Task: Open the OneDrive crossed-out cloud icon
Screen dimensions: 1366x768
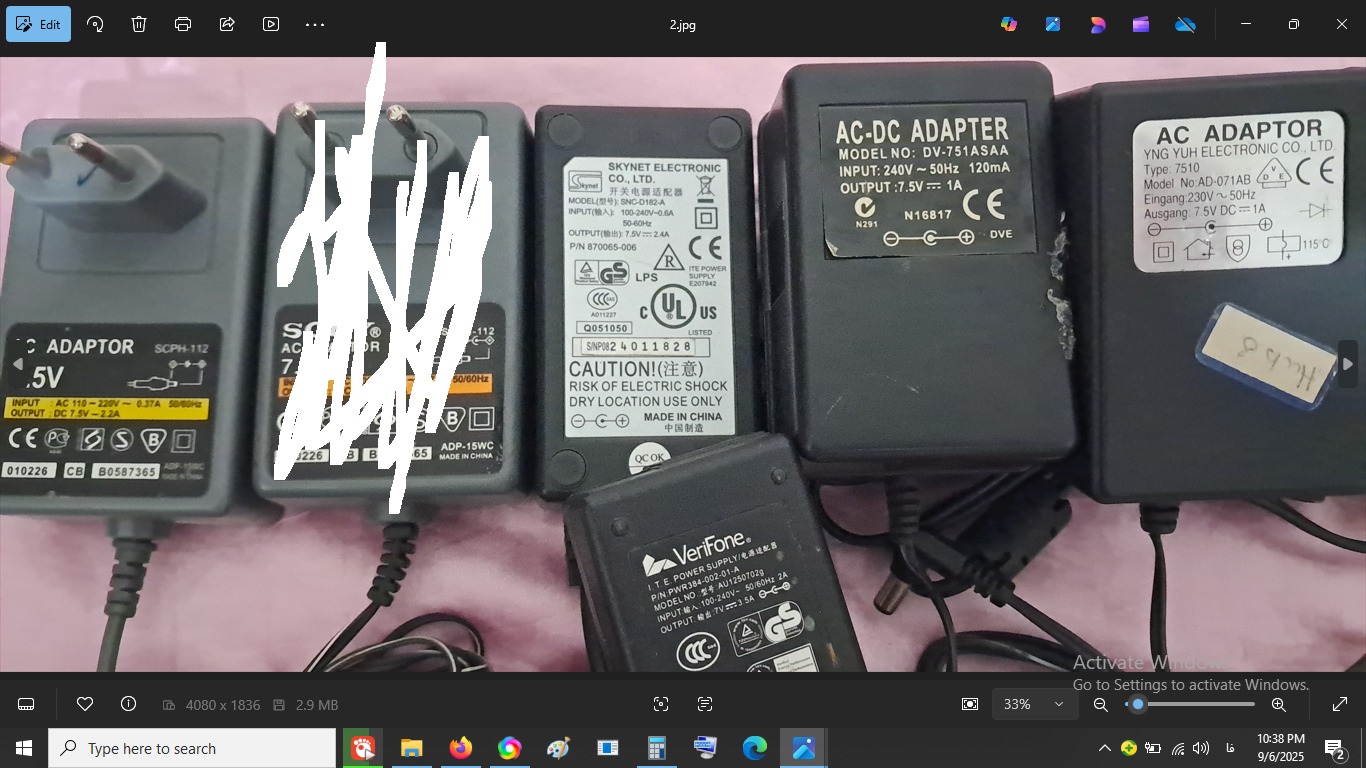Action: (1185, 24)
